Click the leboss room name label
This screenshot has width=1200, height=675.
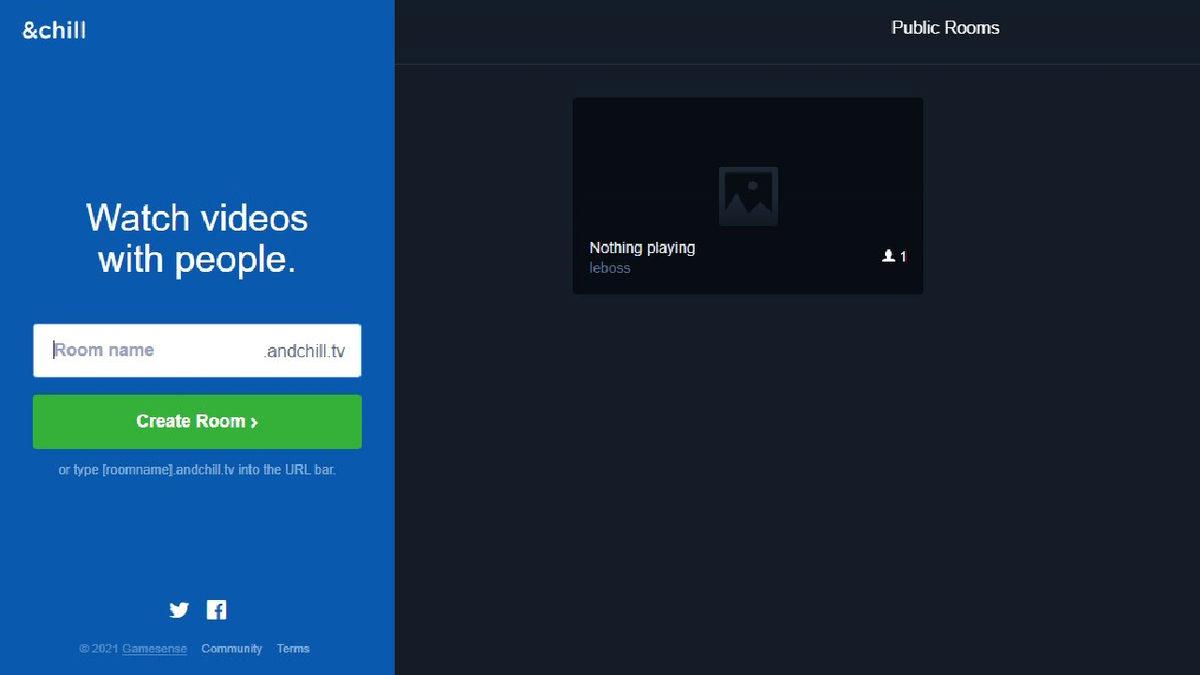point(610,268)
